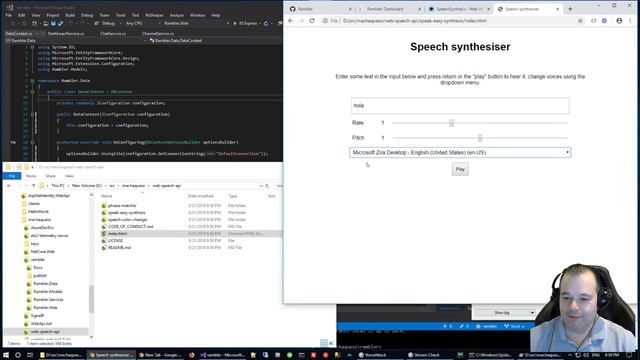
Task: Click the Play button on the speech synthesiser page
Action: [x=460, y=169]
